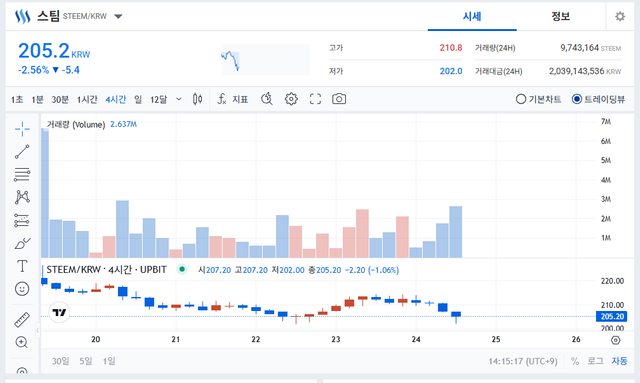Click the 14:15:17 (UTC+9) timezone button
Image resolution: width=640 pixels, height=383 pixels.
[x=523, y=361]
